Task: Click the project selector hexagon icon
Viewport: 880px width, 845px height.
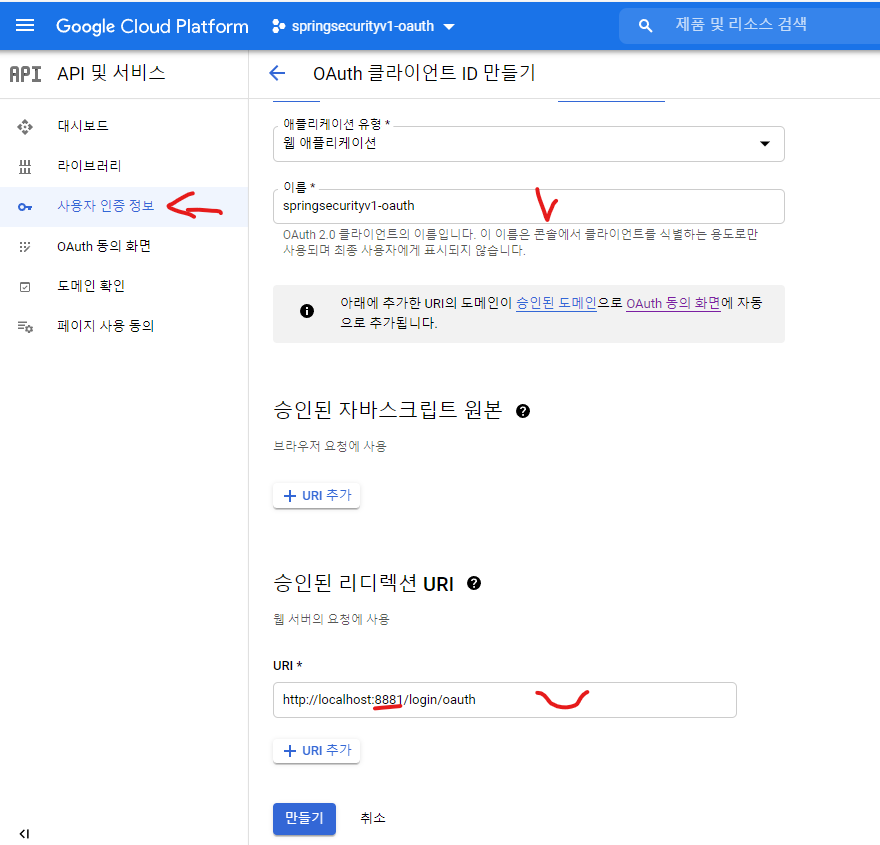Action: point(278,26)
